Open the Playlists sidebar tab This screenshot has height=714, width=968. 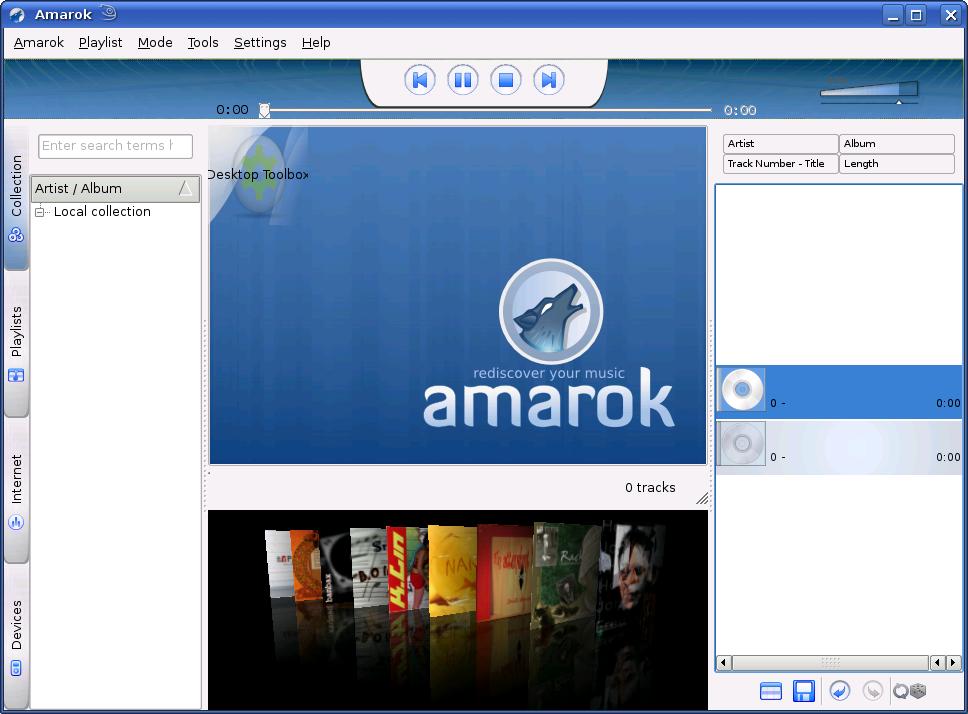click(16, 344)
